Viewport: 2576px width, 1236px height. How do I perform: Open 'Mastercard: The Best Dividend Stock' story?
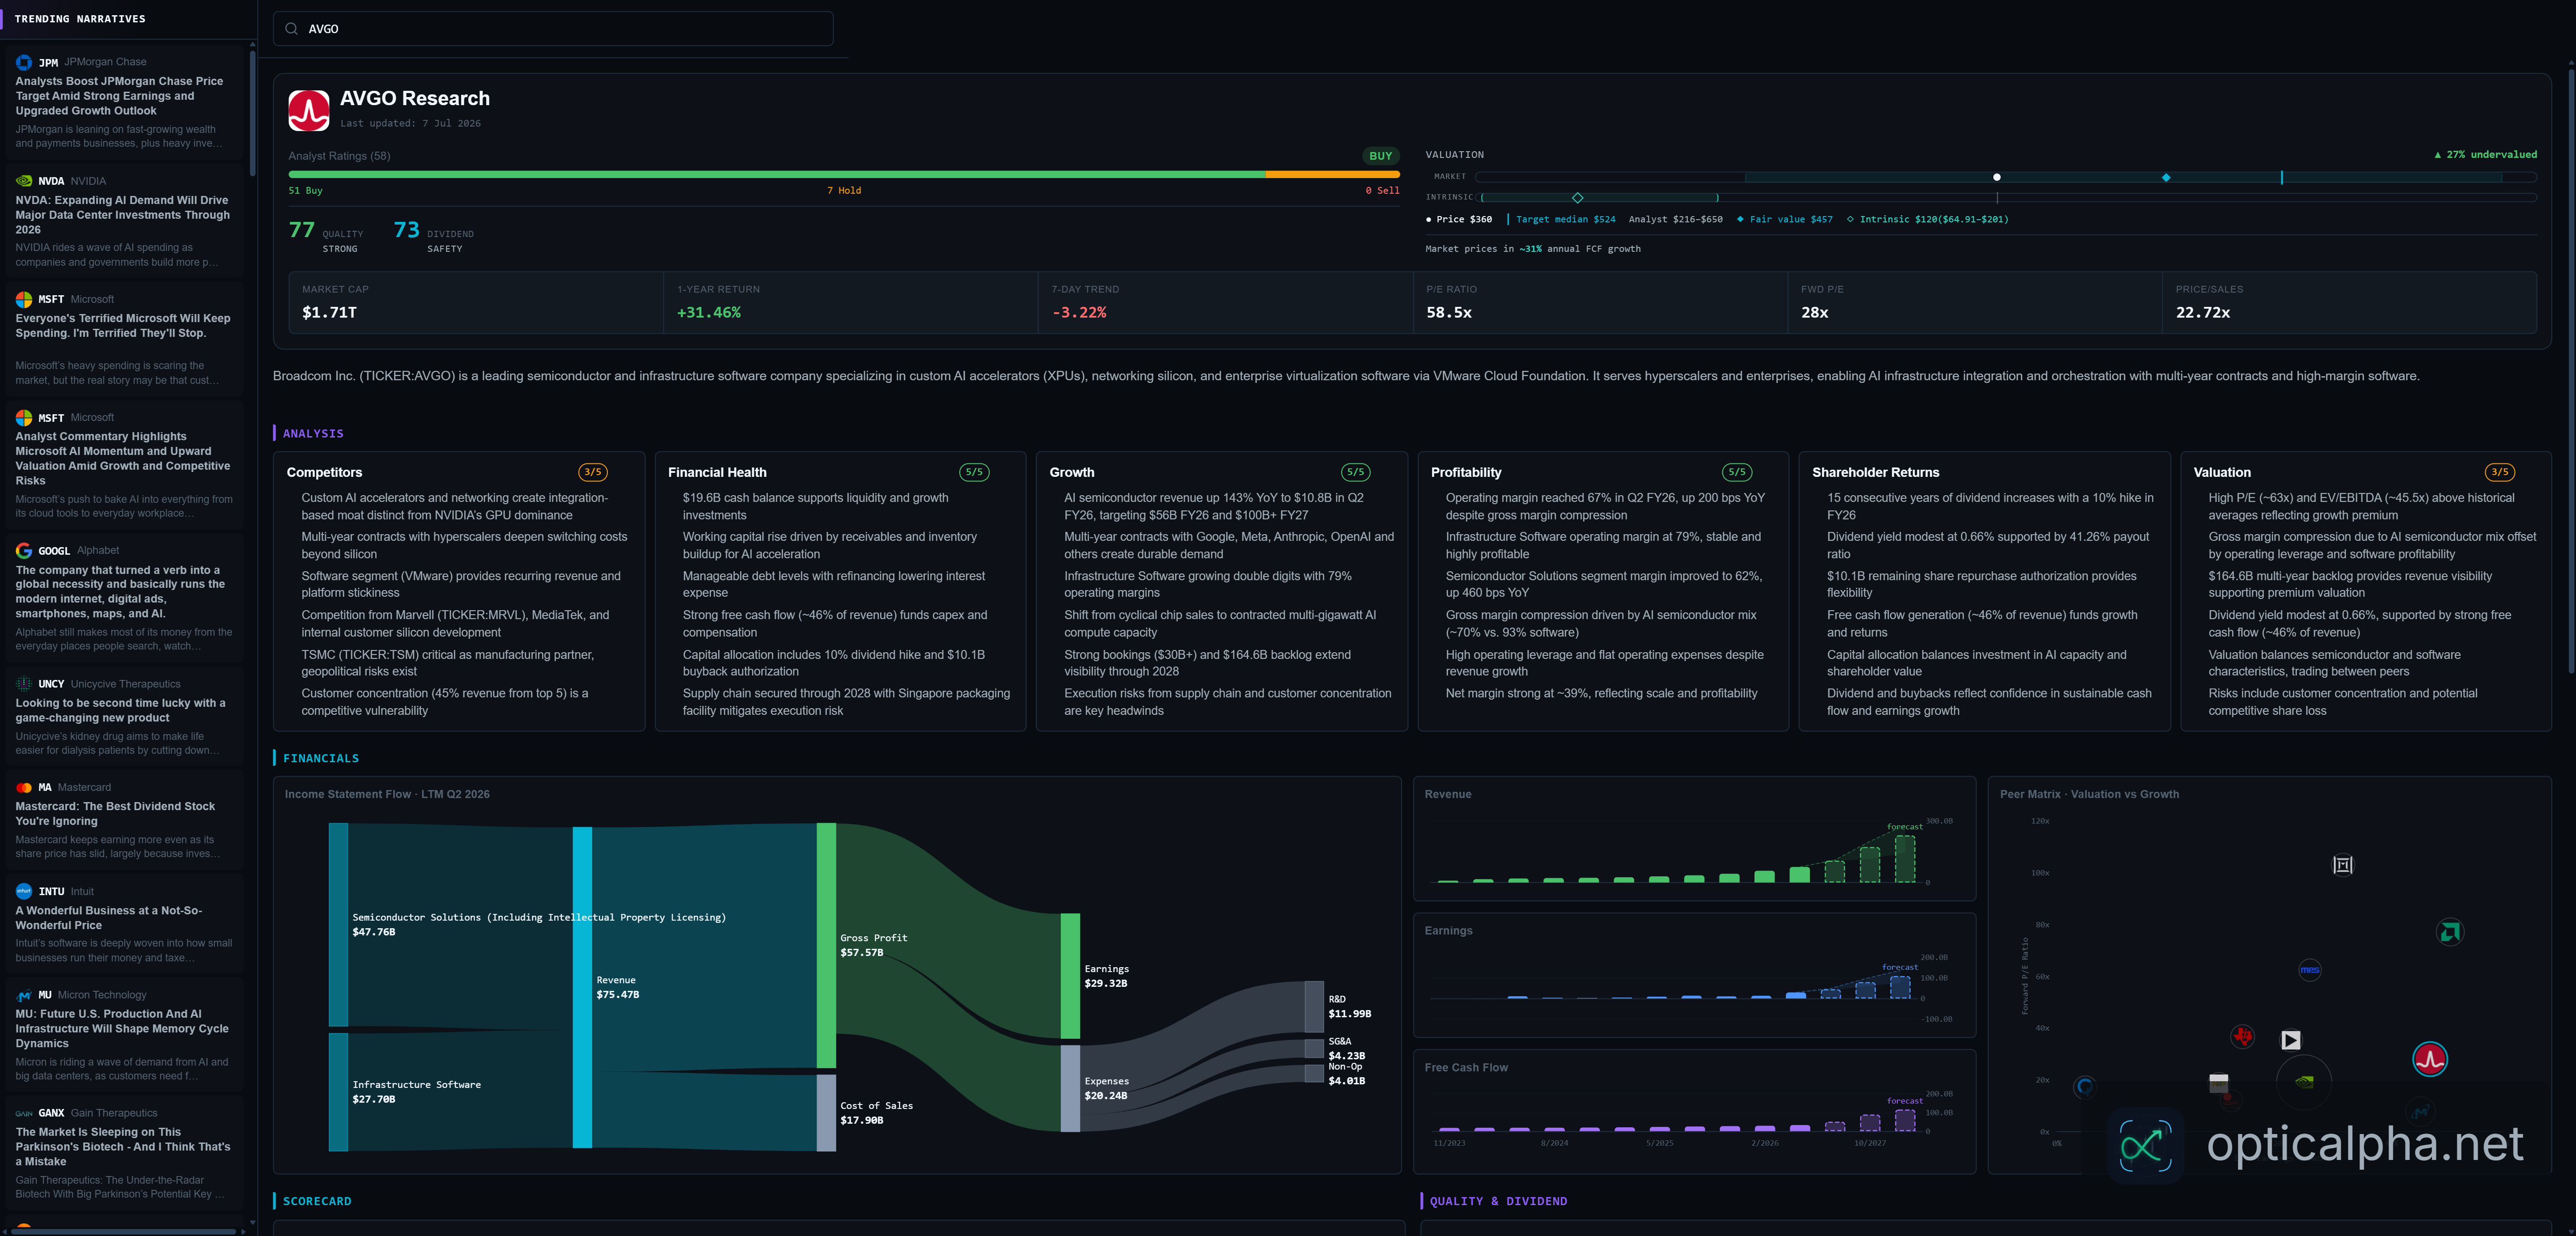115,814
